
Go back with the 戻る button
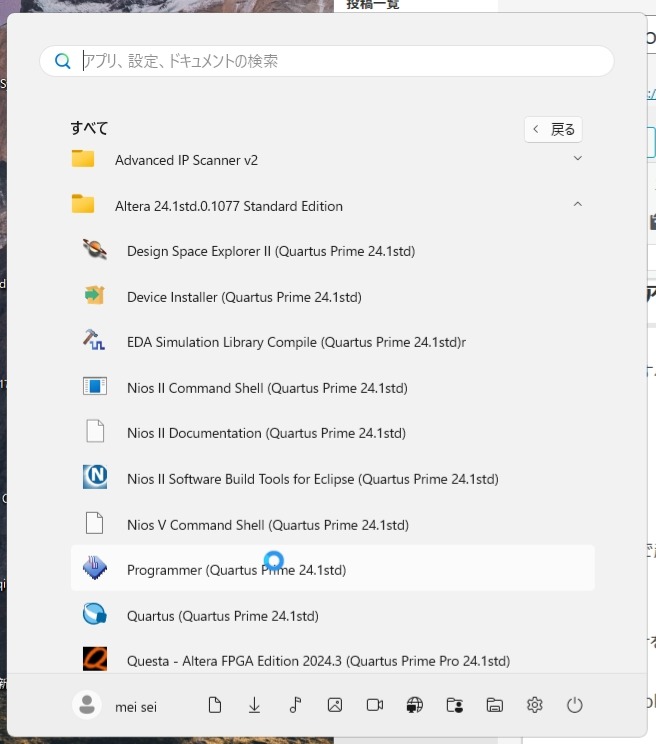coord(553,129)
